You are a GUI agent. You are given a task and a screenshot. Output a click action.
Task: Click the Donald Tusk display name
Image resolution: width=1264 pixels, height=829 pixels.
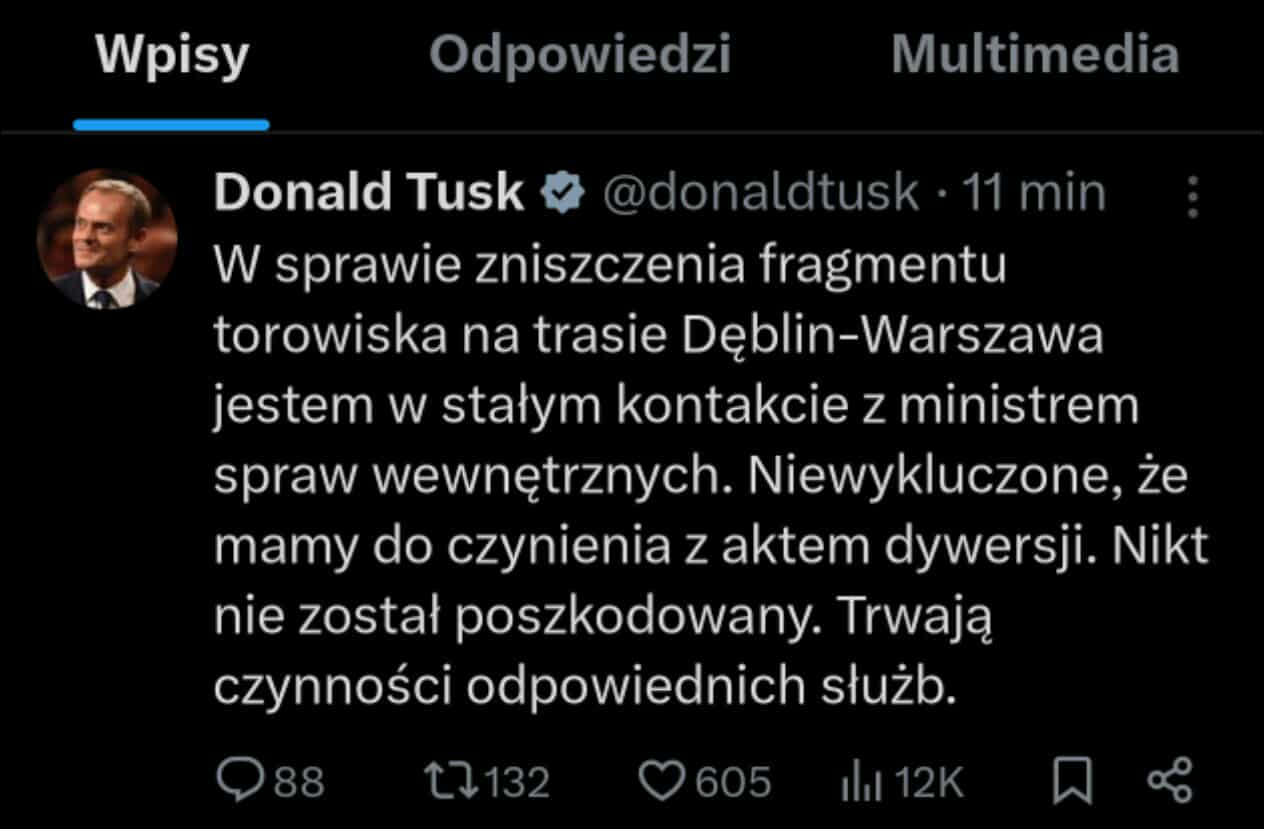click(368, 192)
